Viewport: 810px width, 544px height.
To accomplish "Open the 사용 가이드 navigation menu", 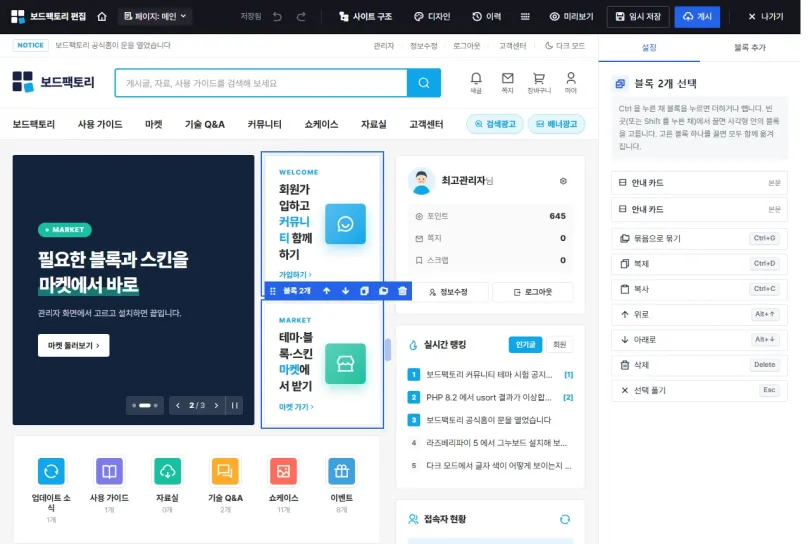I will (x=100, y=124).
